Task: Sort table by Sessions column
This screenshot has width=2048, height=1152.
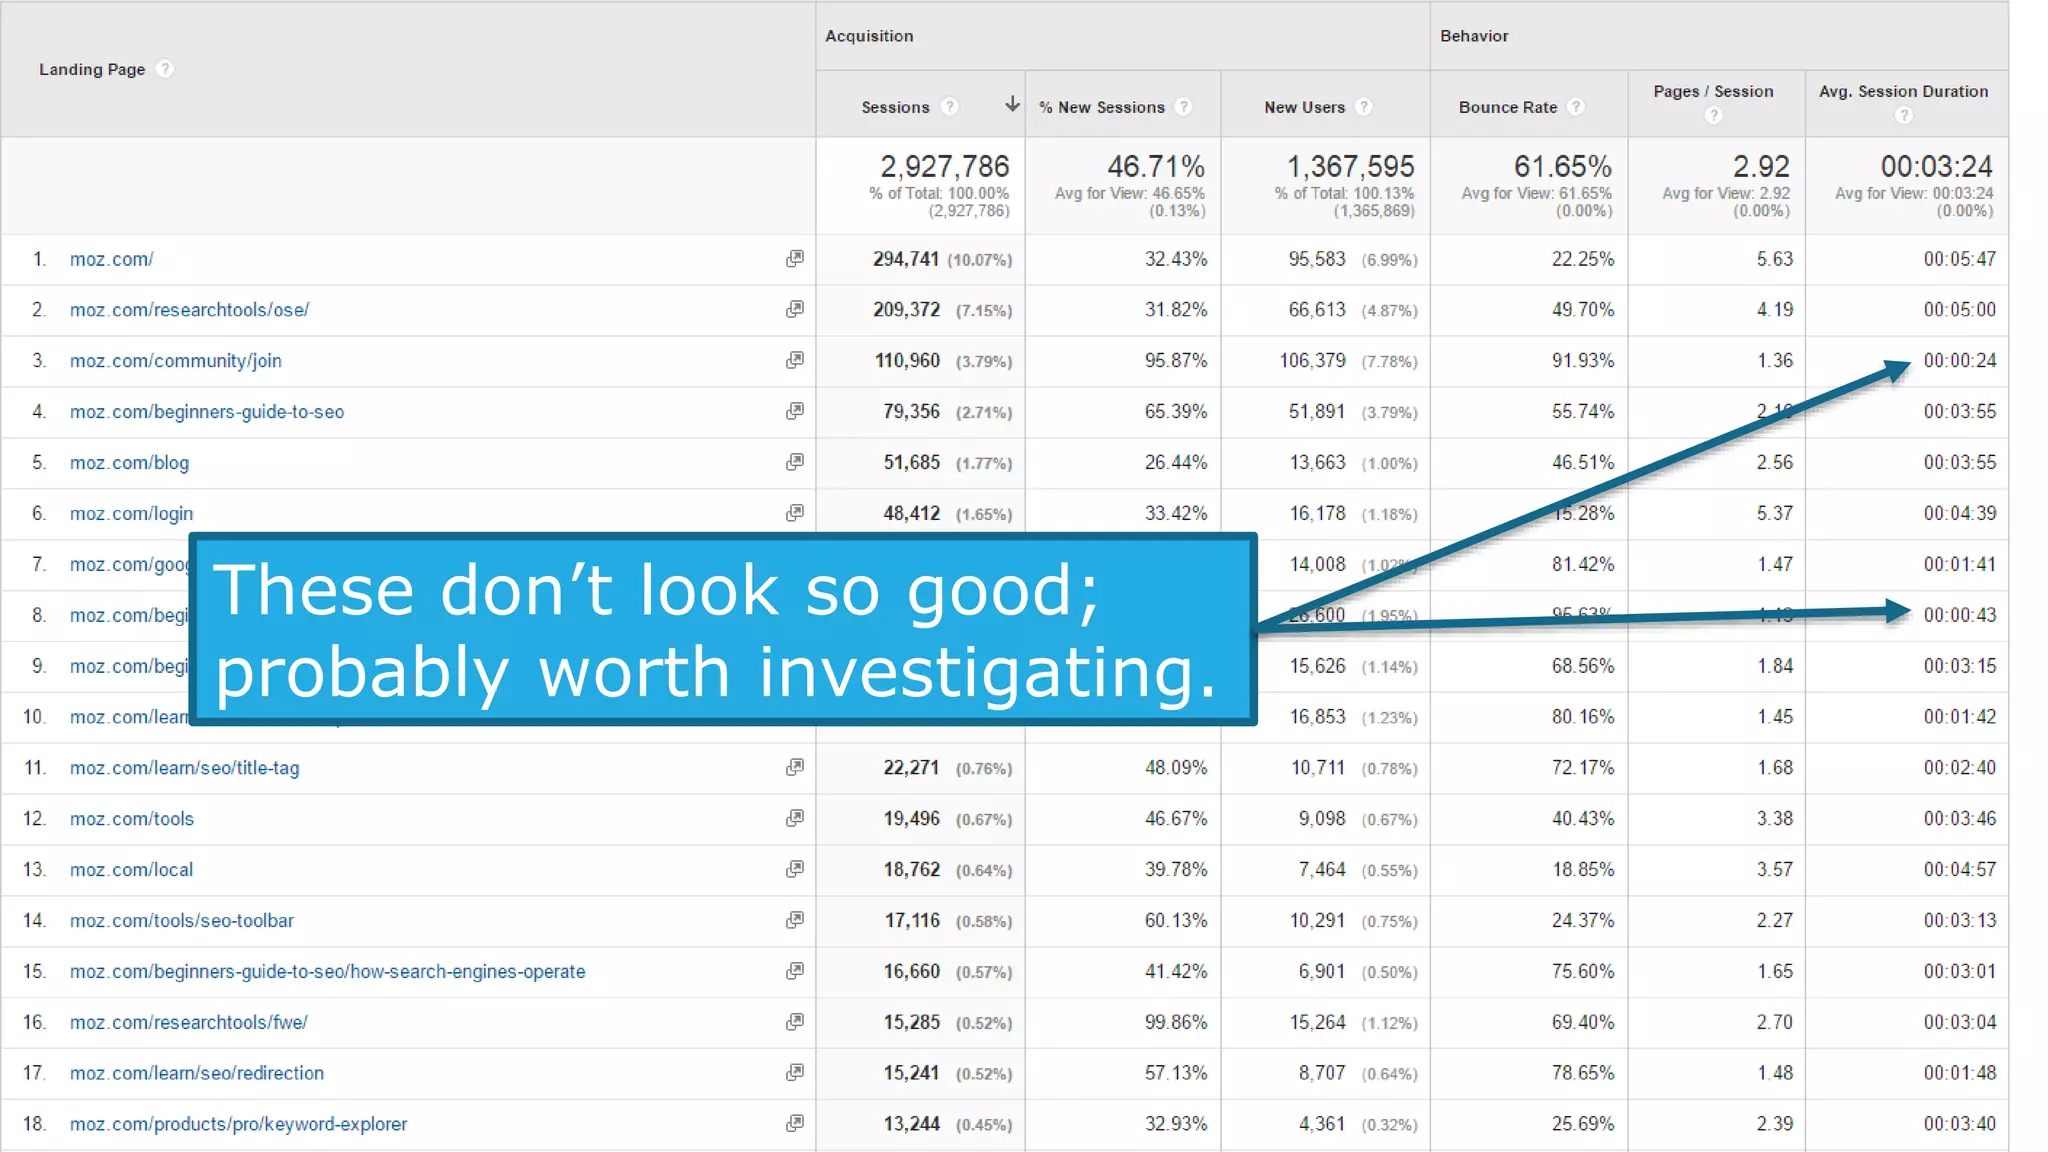Action: (895, 107)
